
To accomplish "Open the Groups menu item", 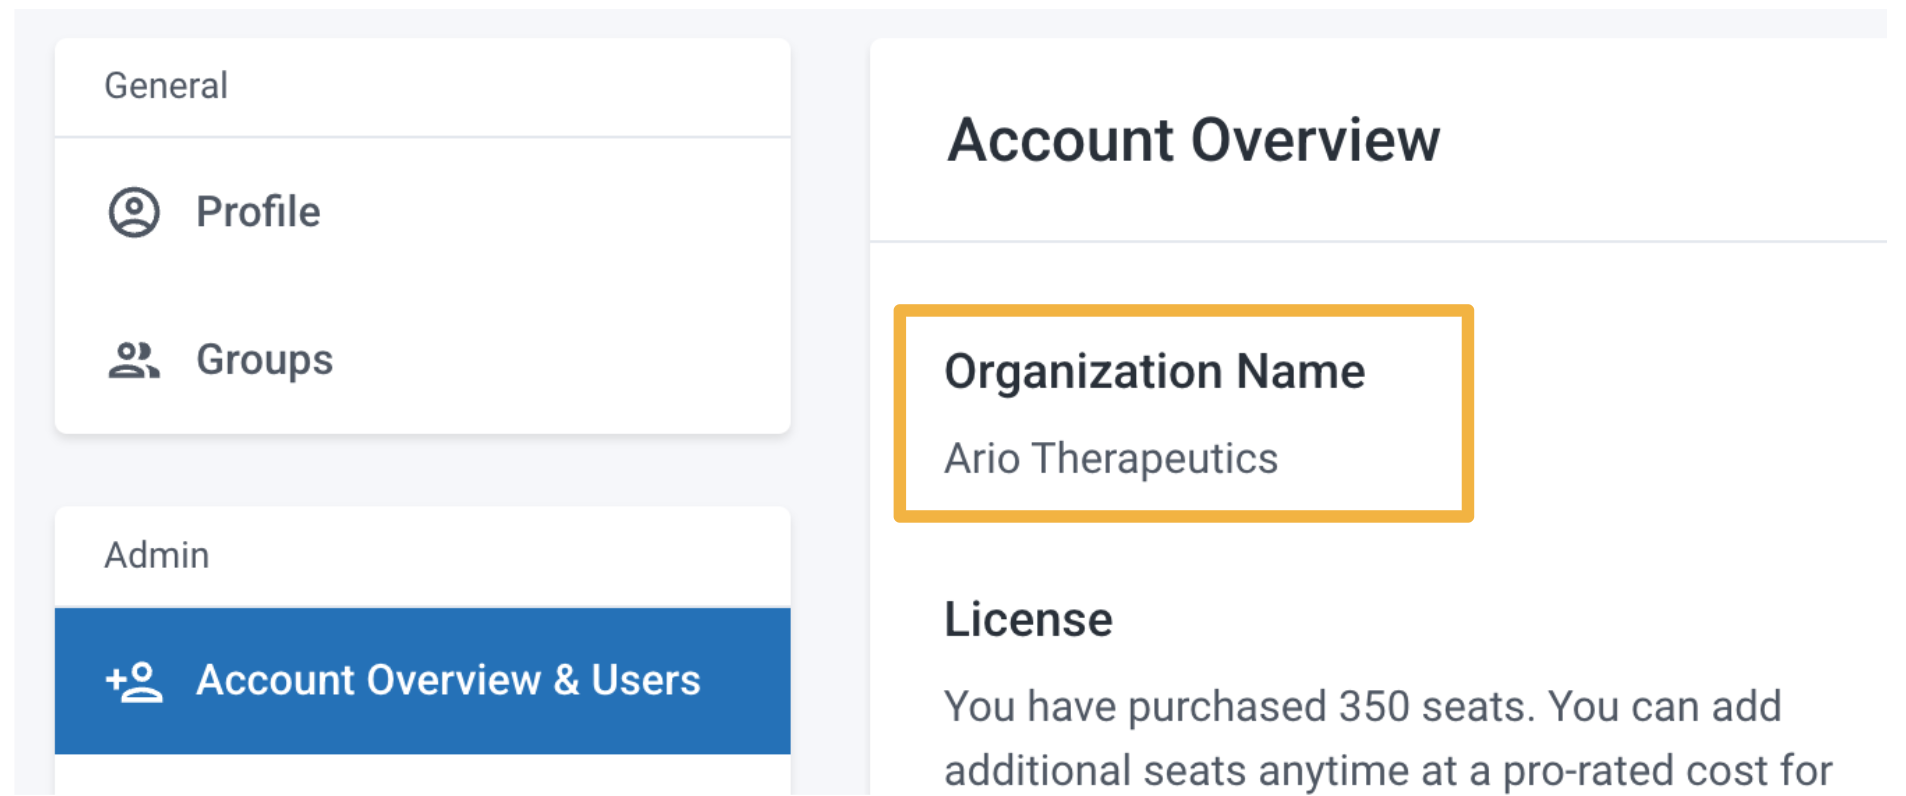I will click(422, 360).
